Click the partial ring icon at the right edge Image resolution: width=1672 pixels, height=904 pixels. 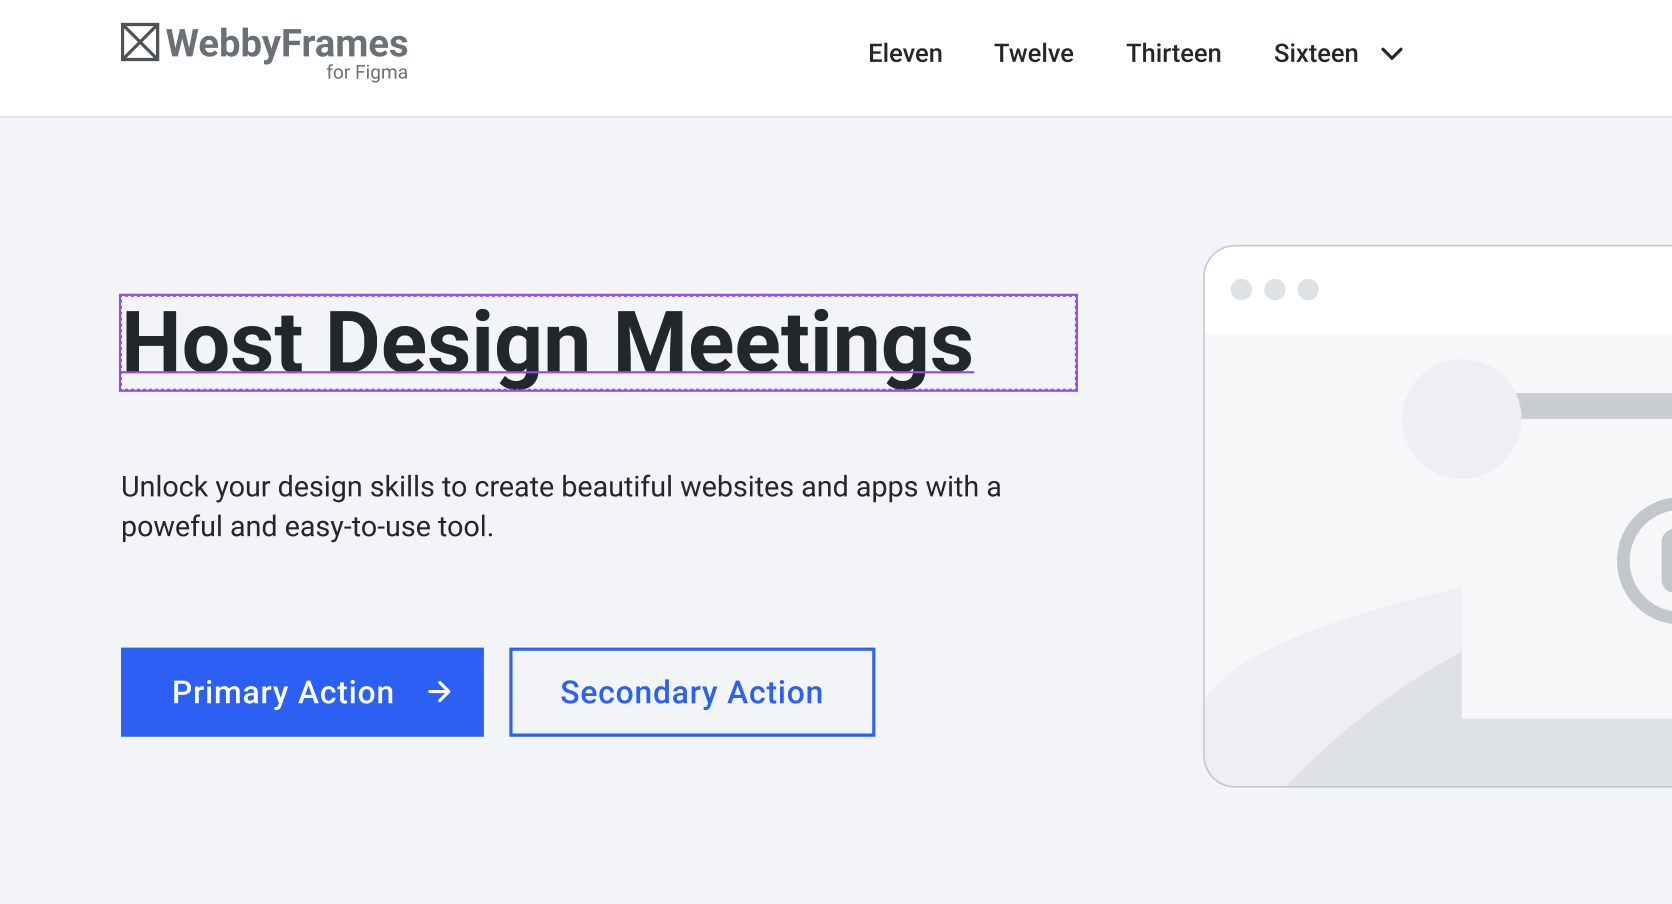tap(1642, 562)
